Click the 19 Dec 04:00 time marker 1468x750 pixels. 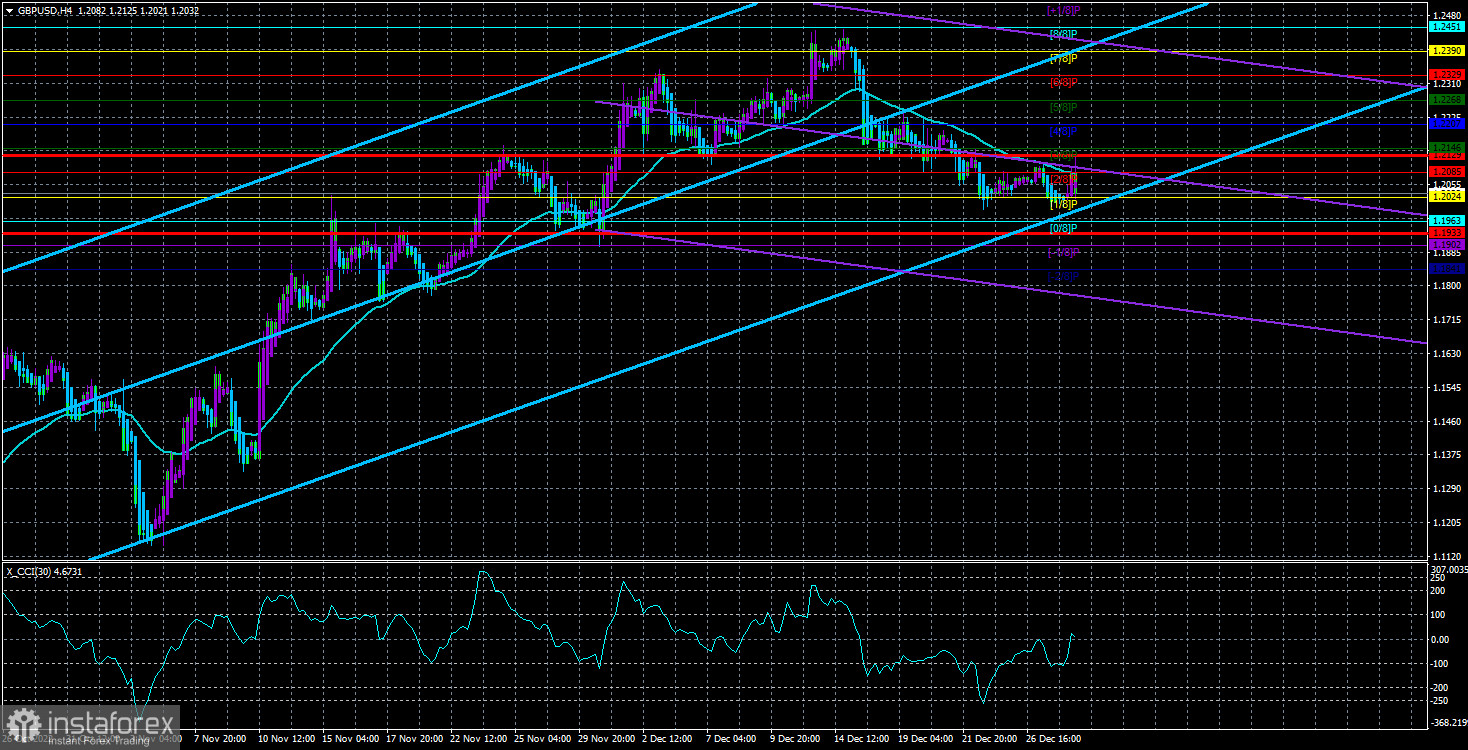[x=924, y=739]
